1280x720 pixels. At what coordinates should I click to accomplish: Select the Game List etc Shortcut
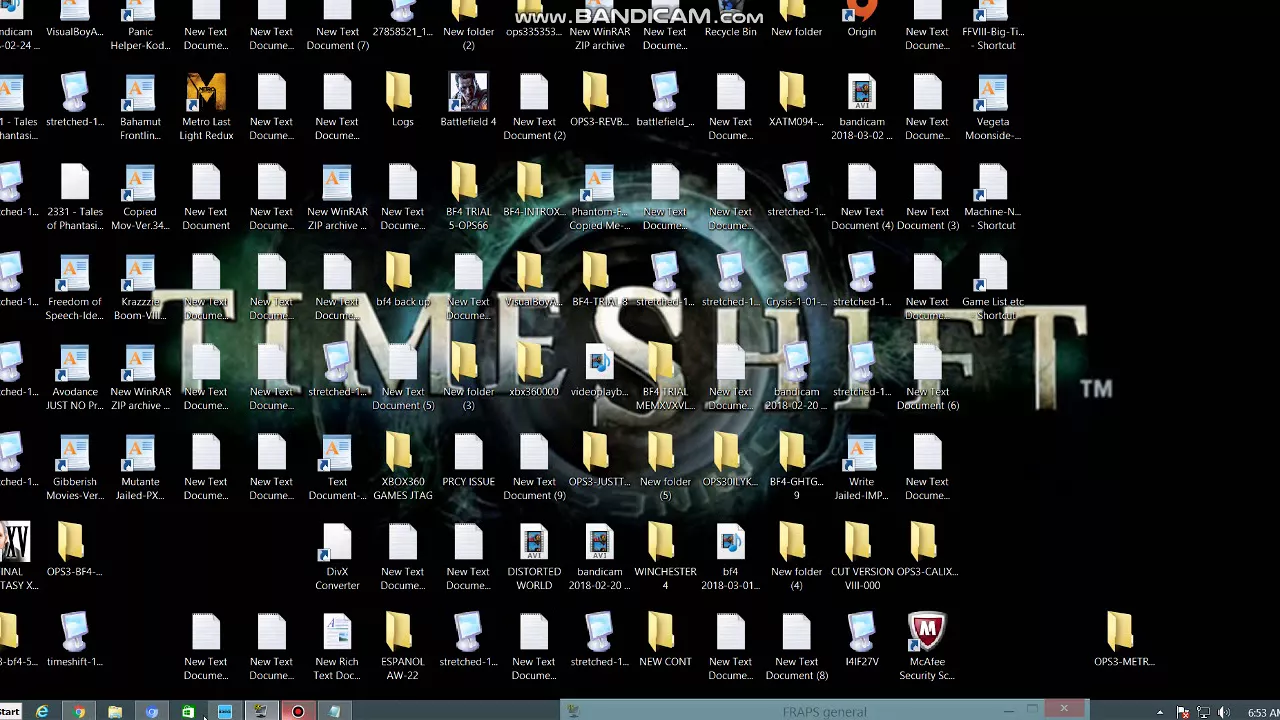(993, 287)
